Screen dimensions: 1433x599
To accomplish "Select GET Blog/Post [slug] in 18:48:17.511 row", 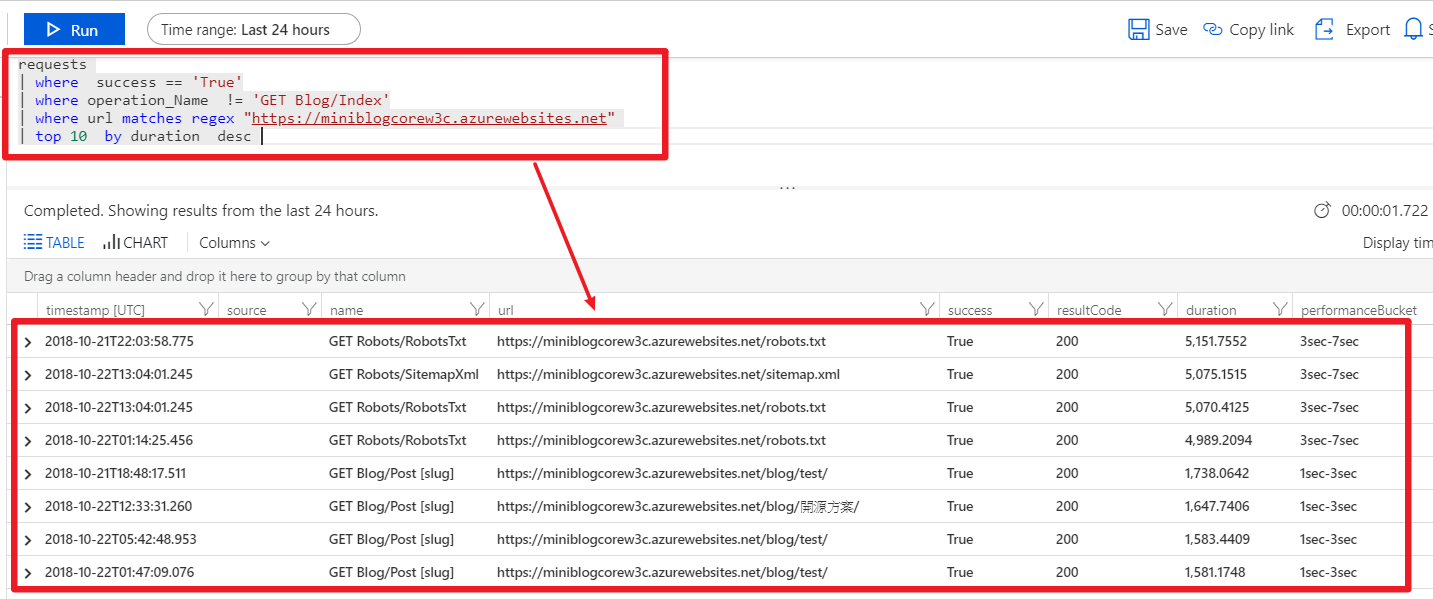I will tap(391, 473).
